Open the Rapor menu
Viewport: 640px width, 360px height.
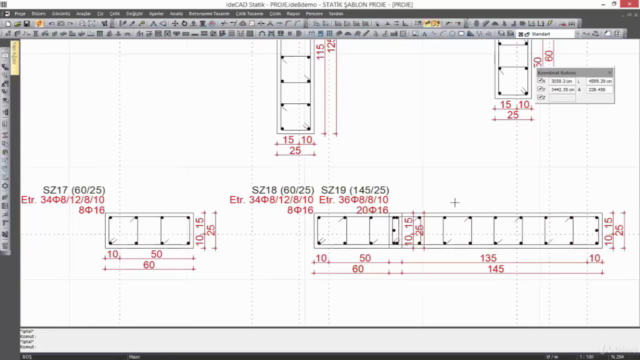pyautogui.click(x=293, y=14)
